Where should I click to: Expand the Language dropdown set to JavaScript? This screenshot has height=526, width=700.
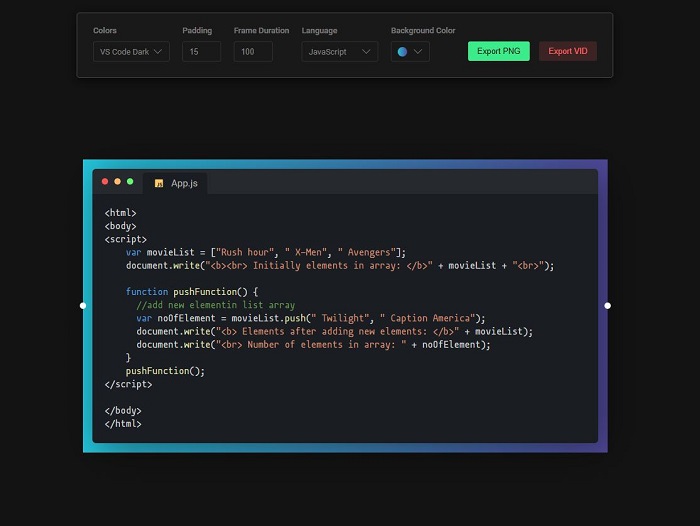339,51
